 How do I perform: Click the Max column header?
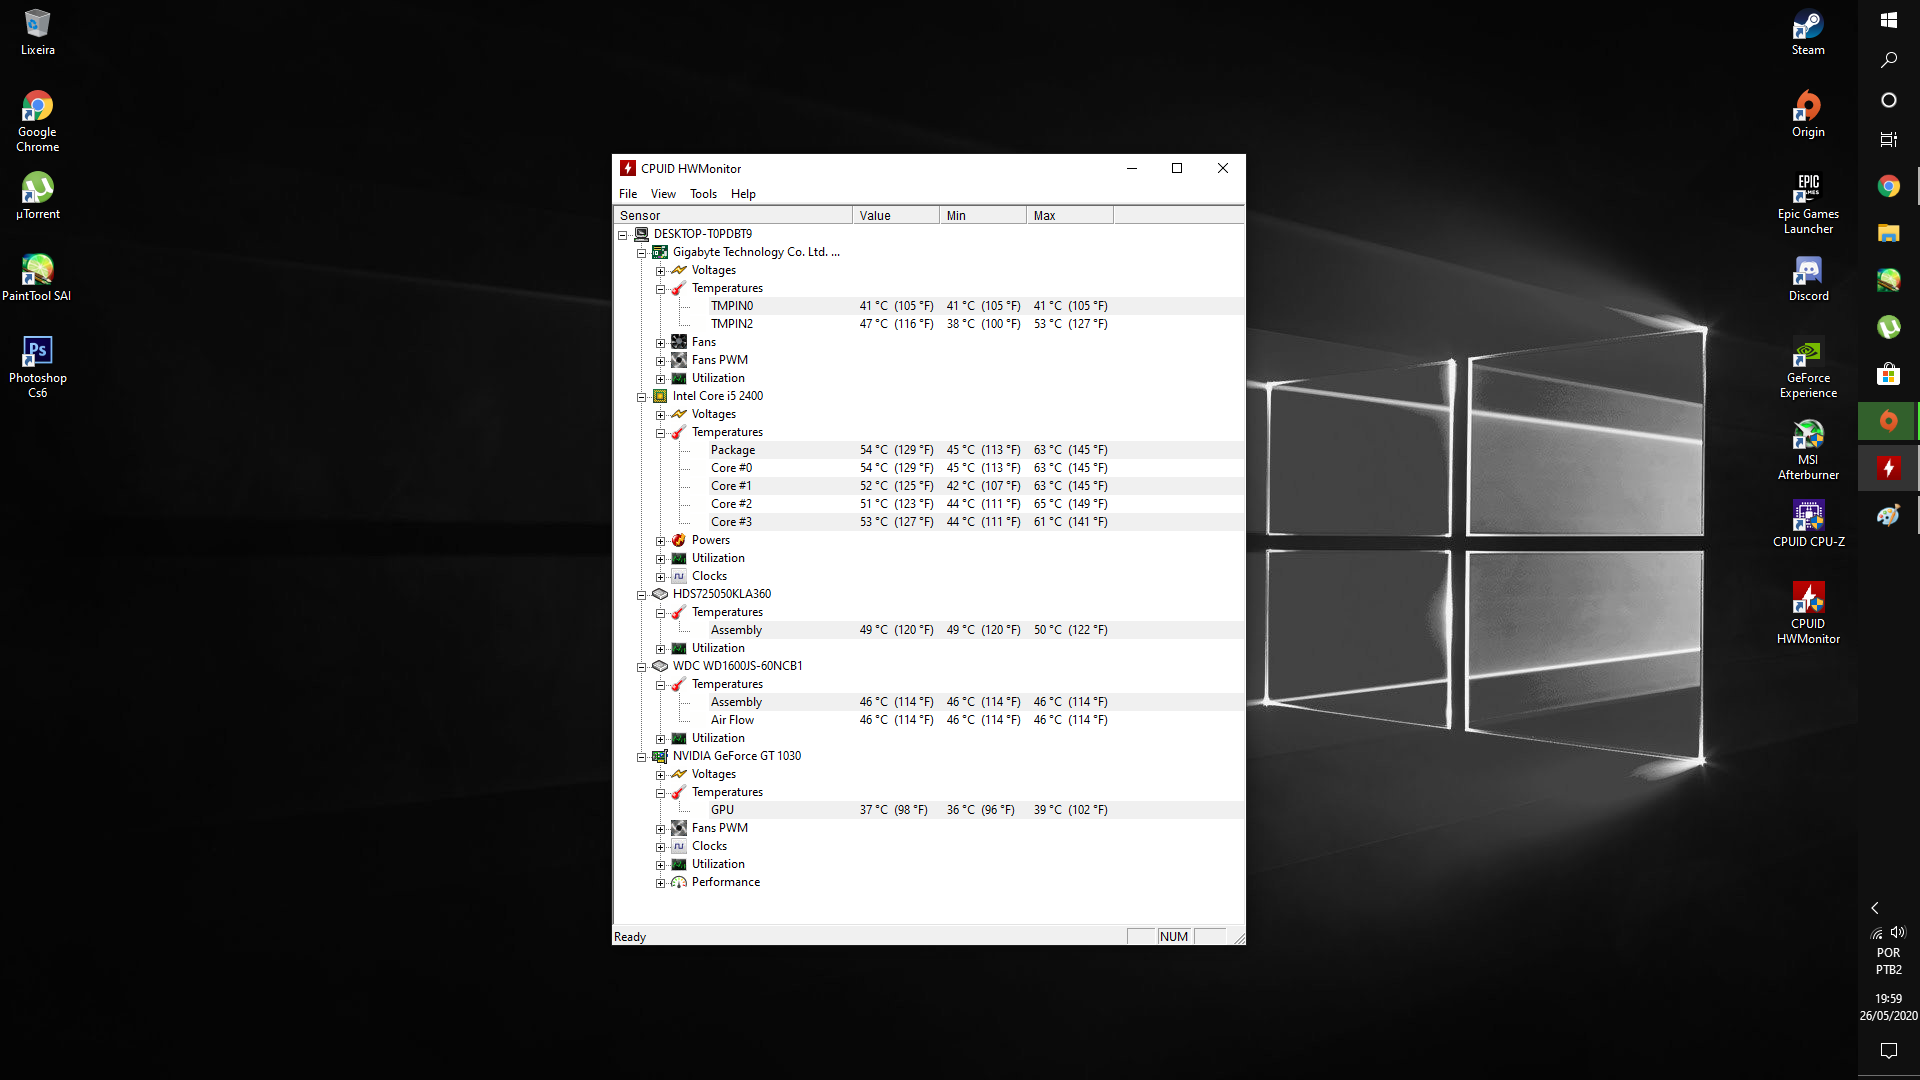[x=1070, y=215]
